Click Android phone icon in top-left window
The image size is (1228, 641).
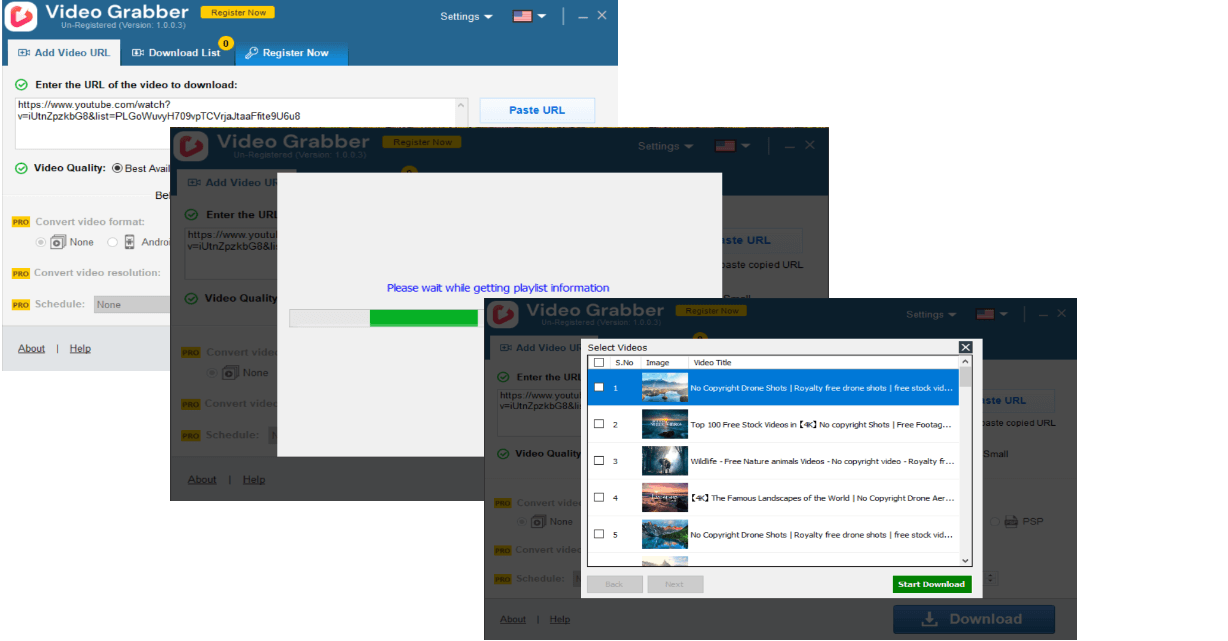coord(129,242)
